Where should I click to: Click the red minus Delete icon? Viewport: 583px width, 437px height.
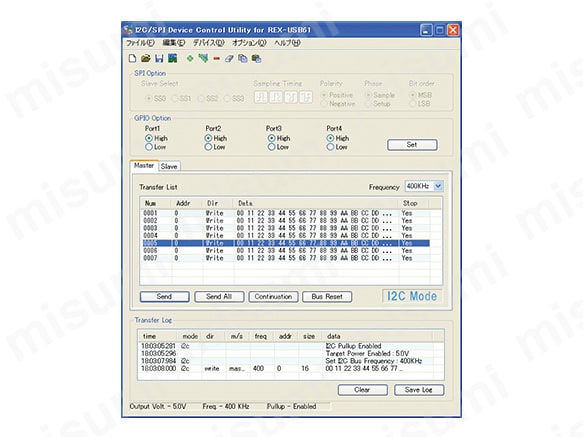pyautogui.click(x=216, y=59)
